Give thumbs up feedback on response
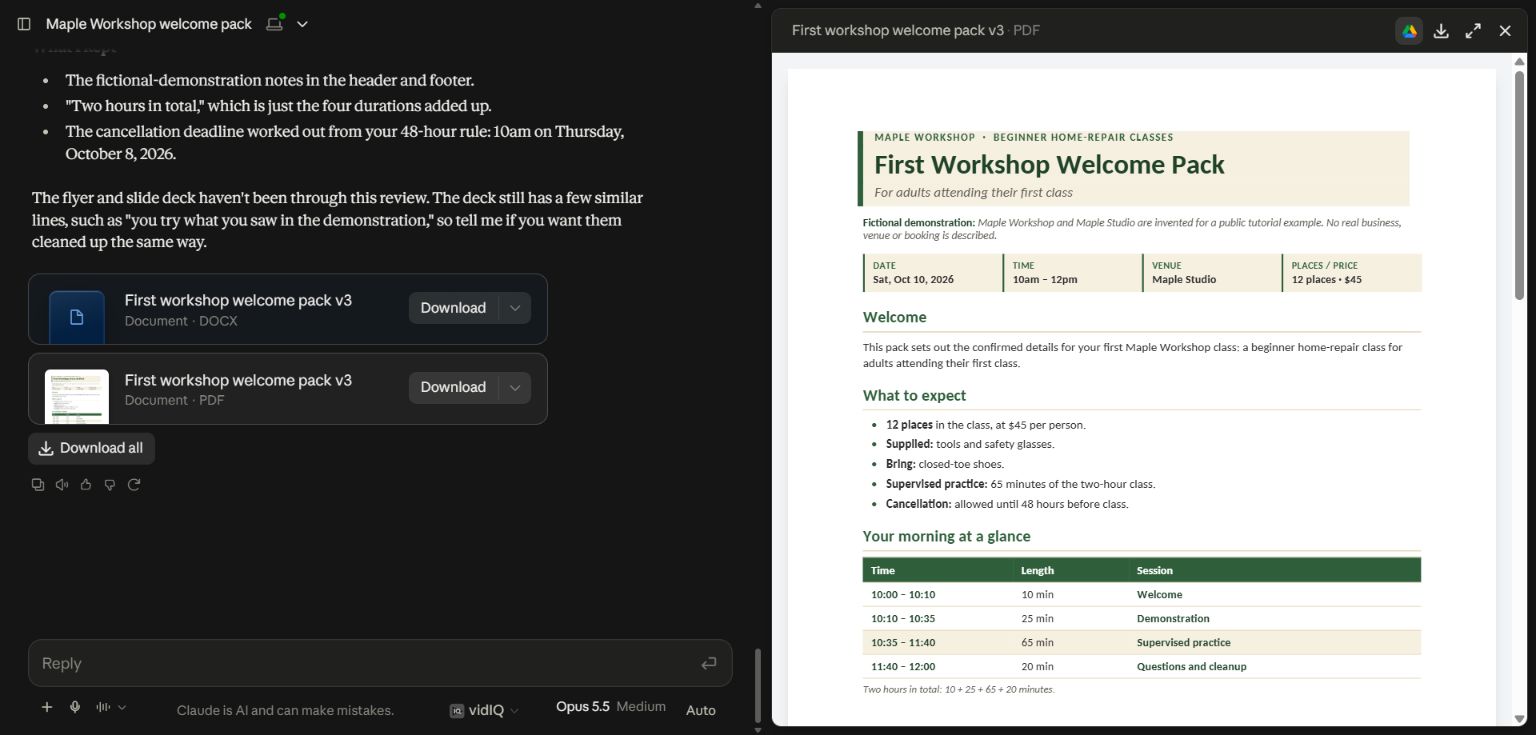The width and height of the screenshot is (1536, 735). (86, 484)
